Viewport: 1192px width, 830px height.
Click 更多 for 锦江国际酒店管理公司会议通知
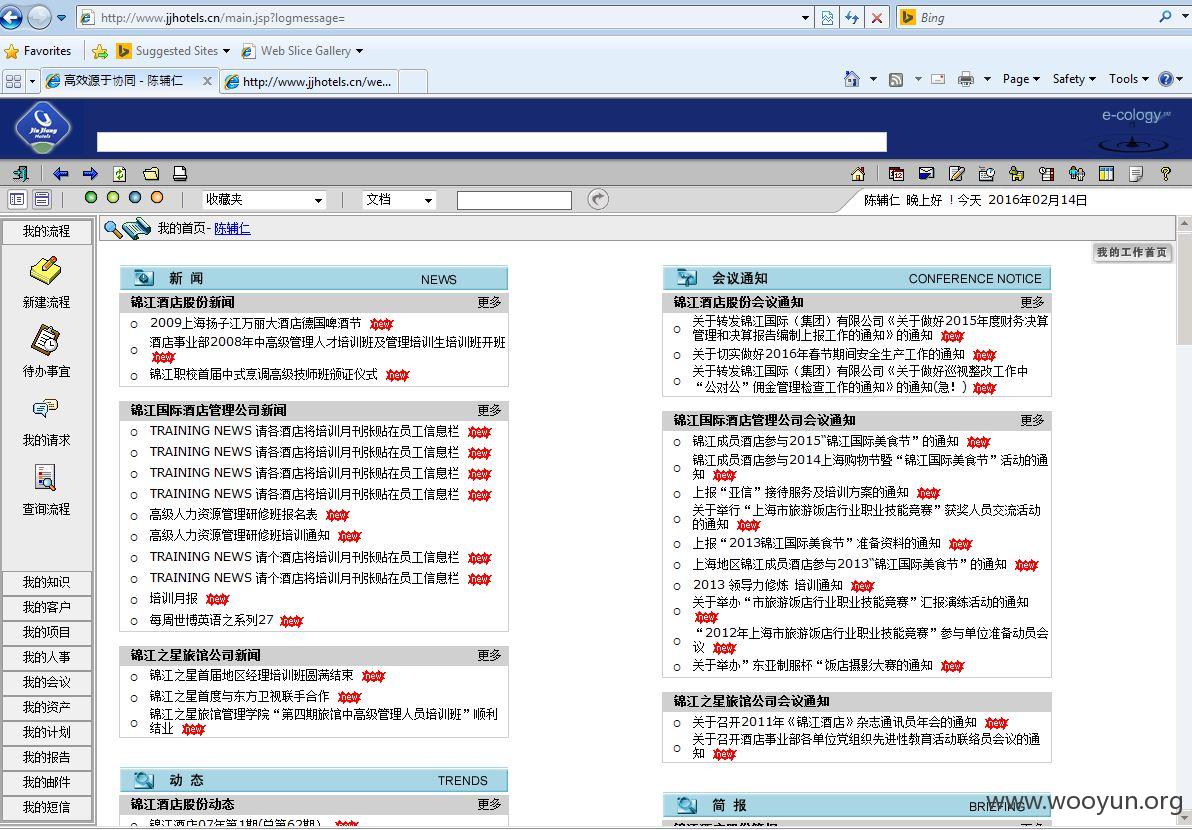[x=1032, y=420]
